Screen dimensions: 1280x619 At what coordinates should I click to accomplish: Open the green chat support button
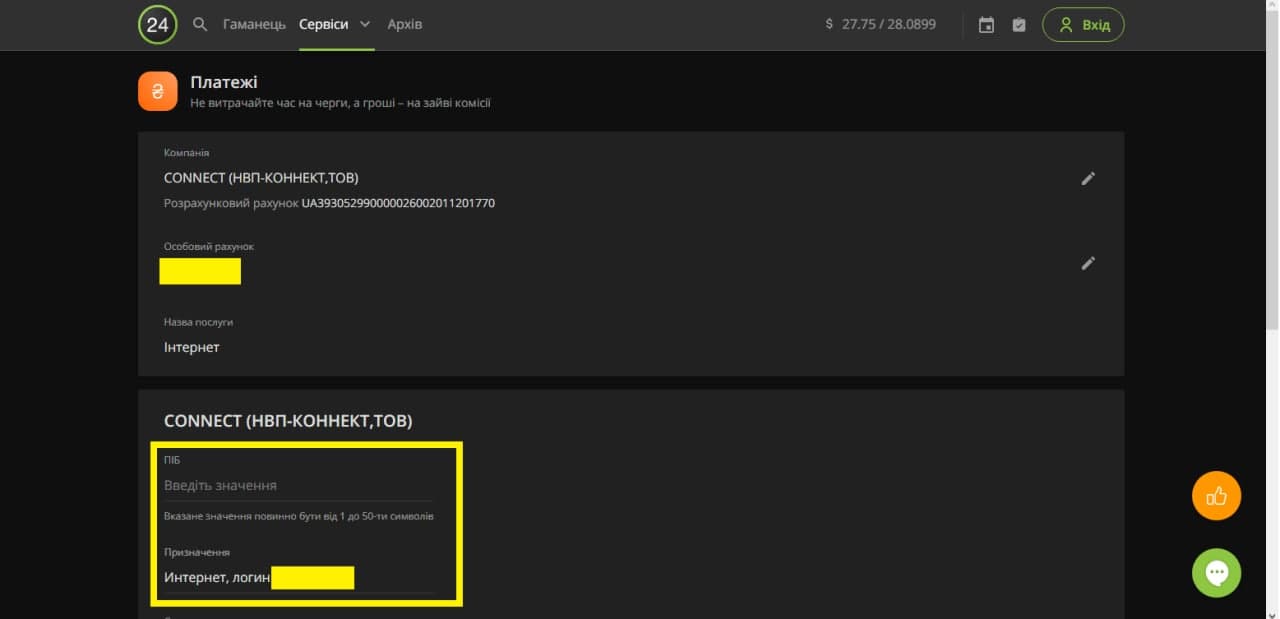1216,573
